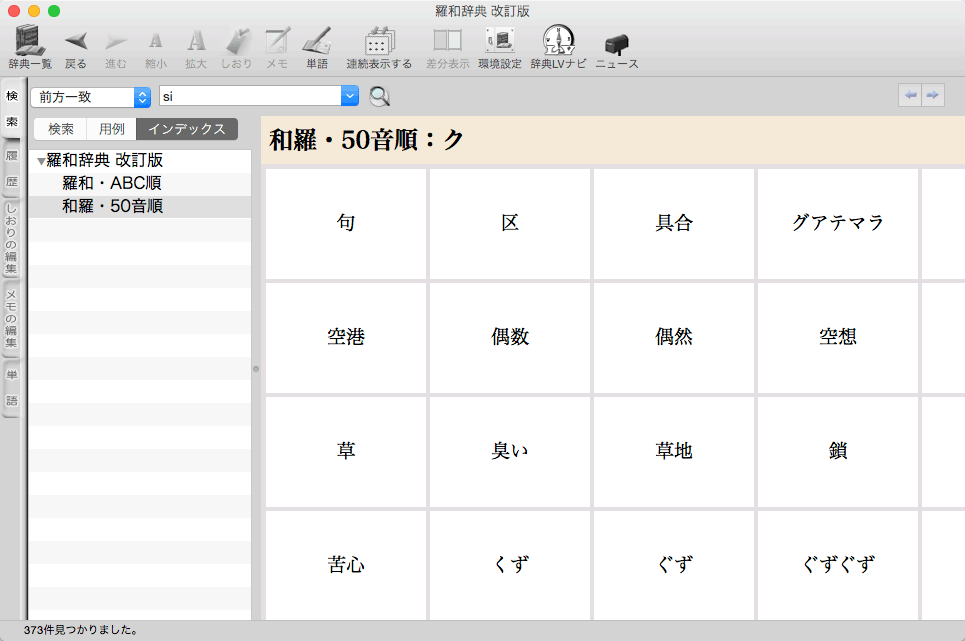Click the magnifying glass search icon

pyautogui.click(x=380, y=97)
